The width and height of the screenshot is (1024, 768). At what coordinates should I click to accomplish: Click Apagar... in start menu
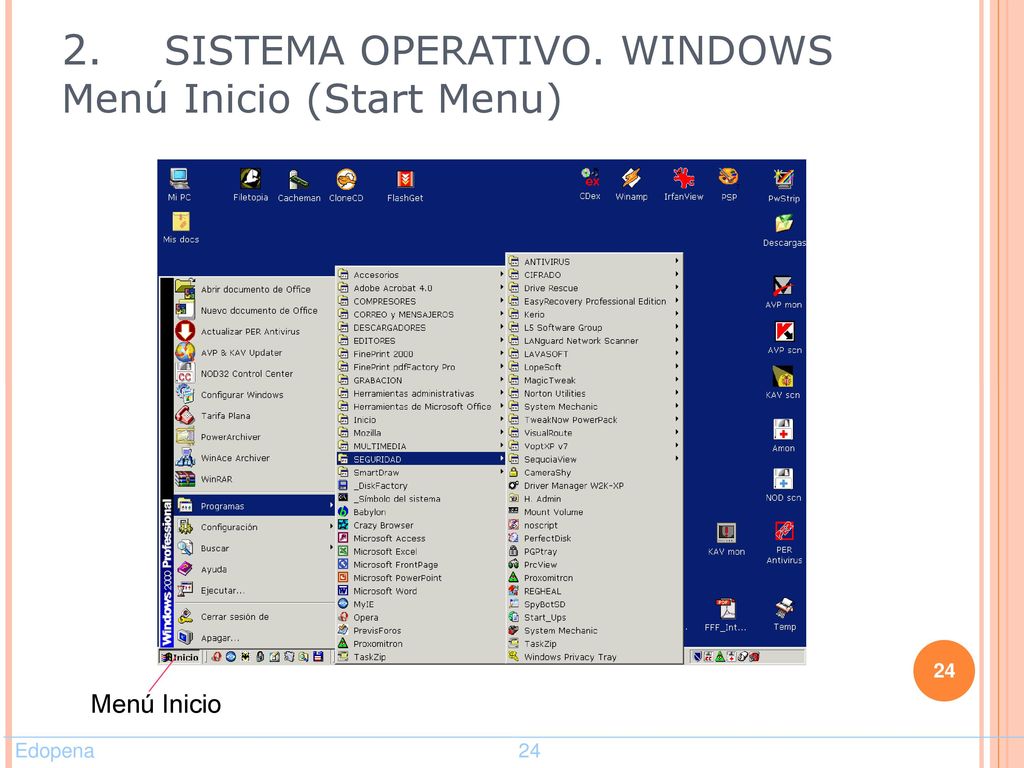(x=255, y=638)
